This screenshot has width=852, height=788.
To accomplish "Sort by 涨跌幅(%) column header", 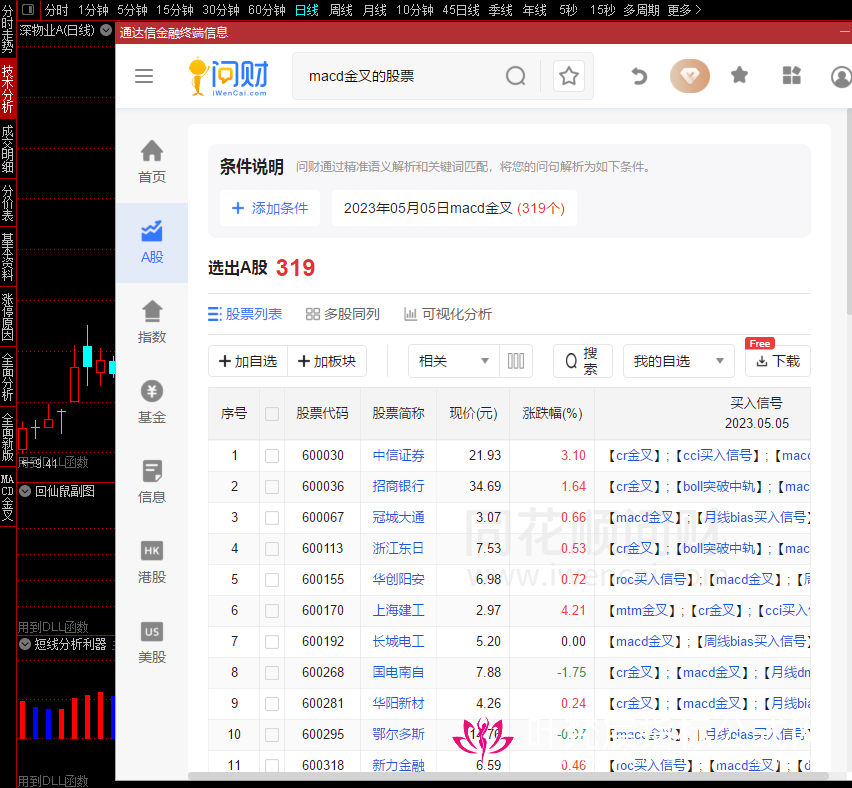I will tap(552, 414).
